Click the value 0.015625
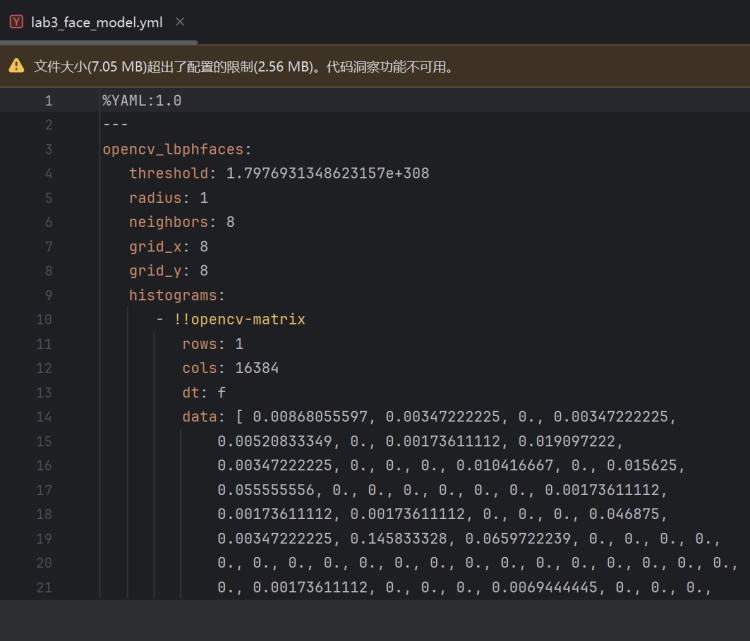This screenshot has width=750, height=641. (x=642, y=465)
